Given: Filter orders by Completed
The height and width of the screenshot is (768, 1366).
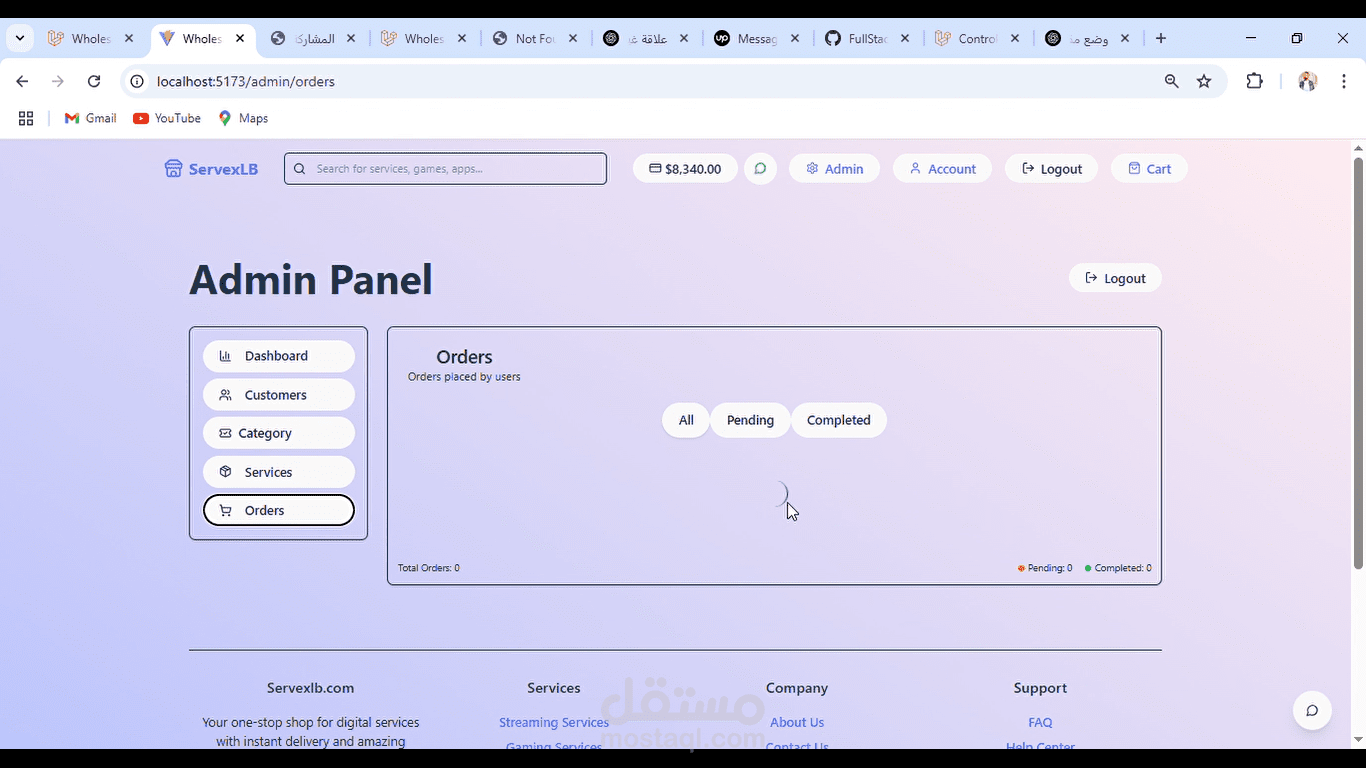Looking at the screenshot, I should pyautogui.click(x=839, y=420).
